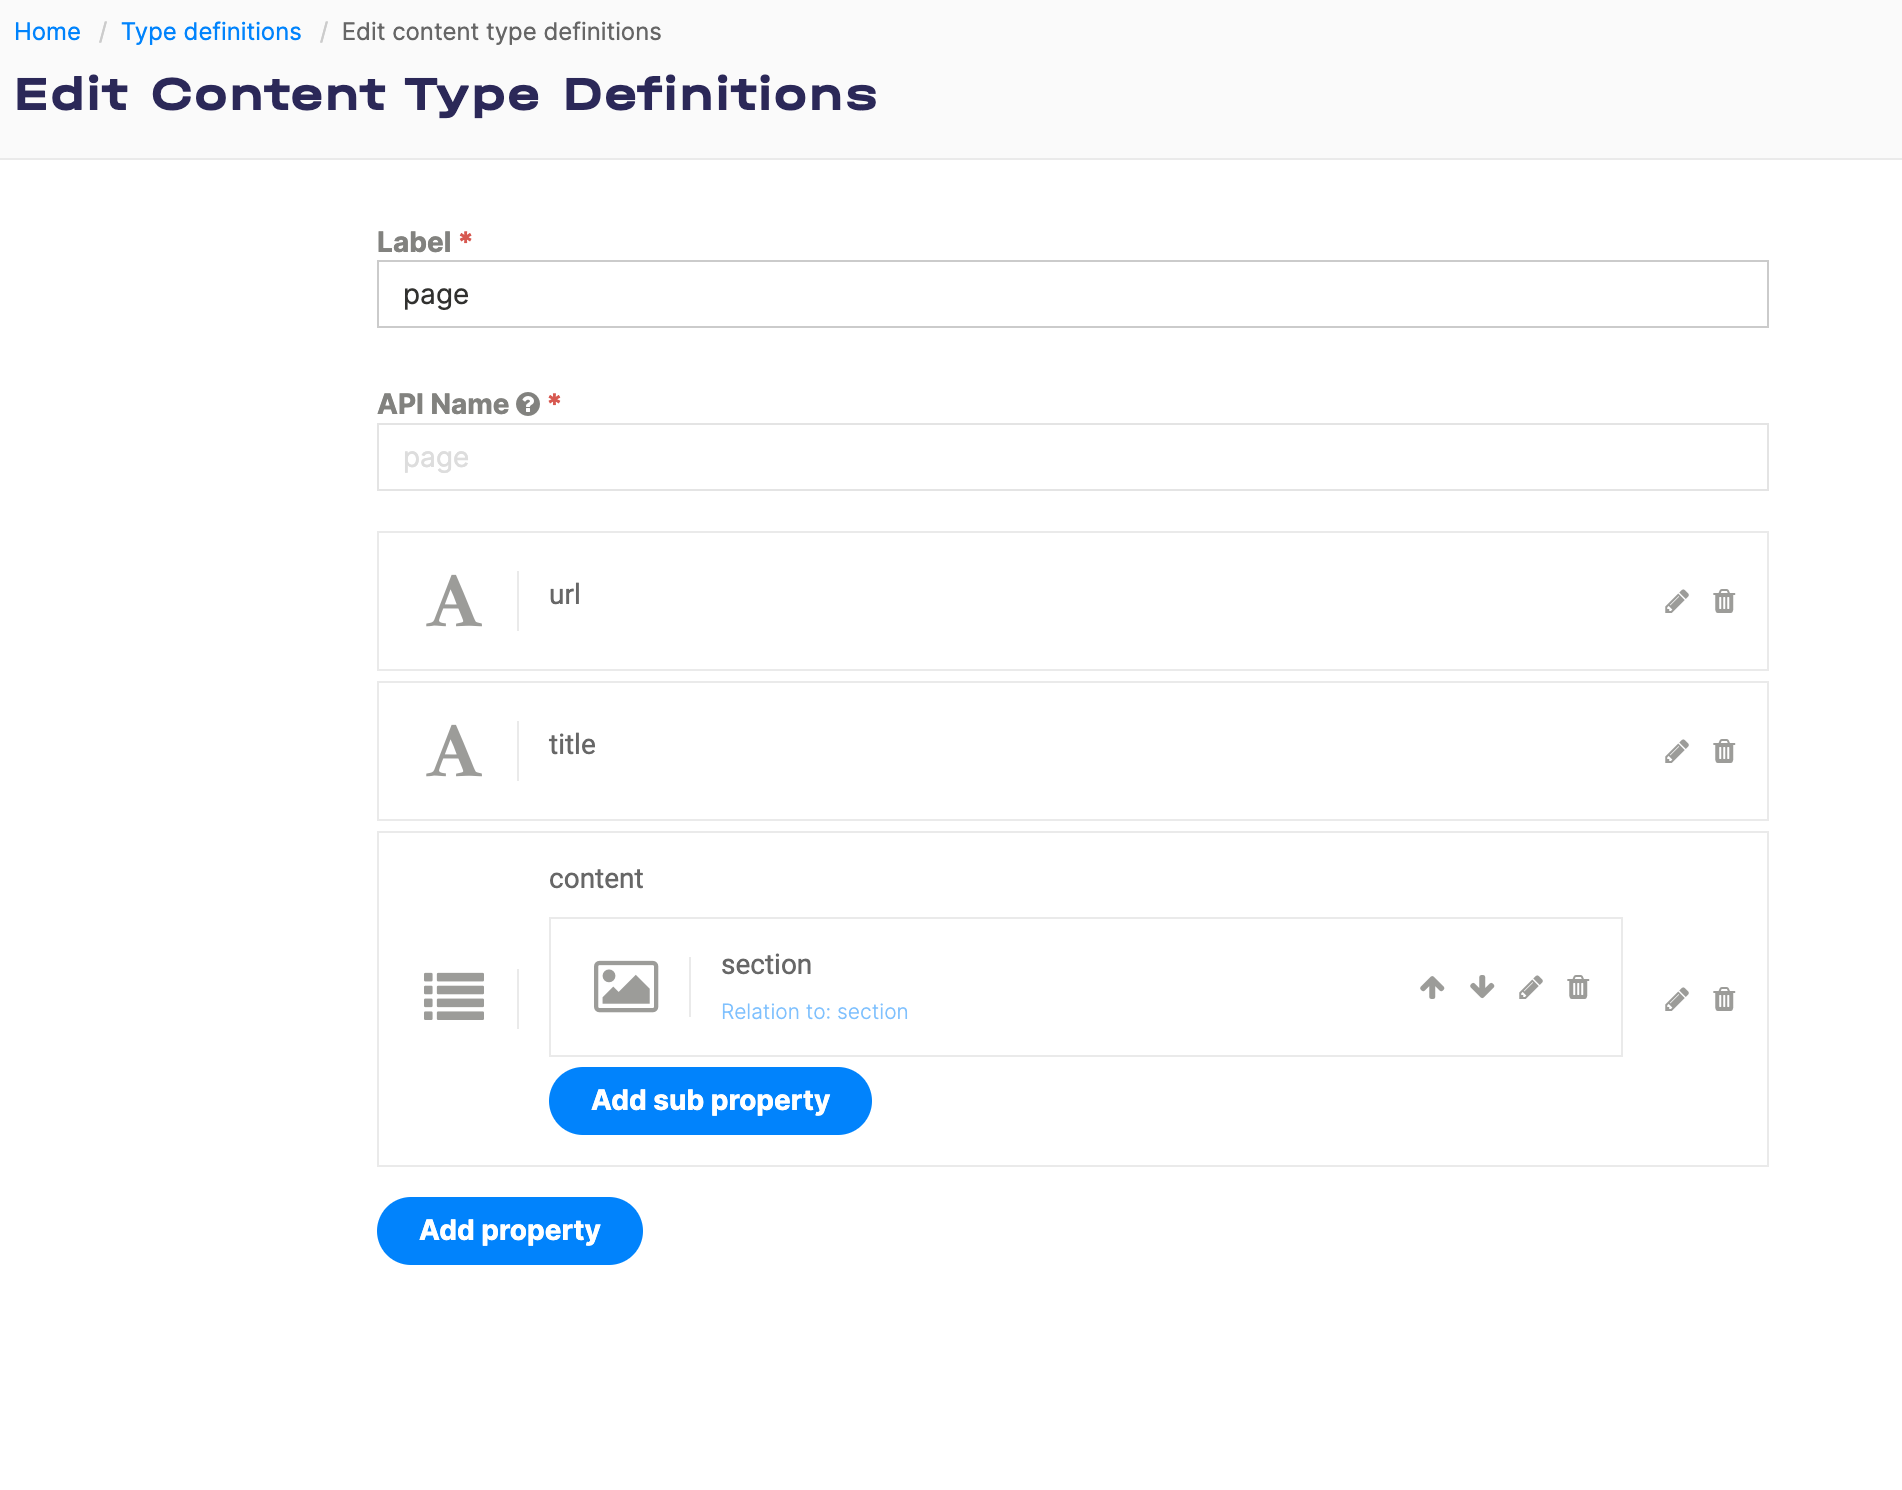Add a sub property to content

710,1100
